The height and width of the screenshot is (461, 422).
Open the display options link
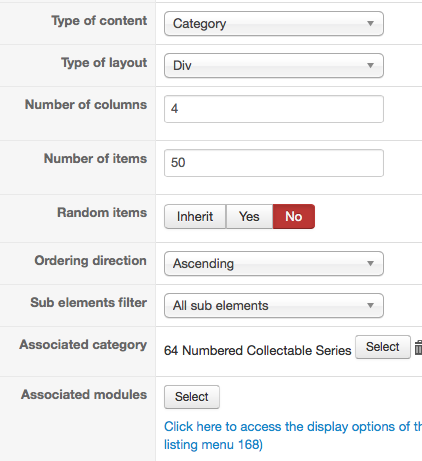[293, 435]
